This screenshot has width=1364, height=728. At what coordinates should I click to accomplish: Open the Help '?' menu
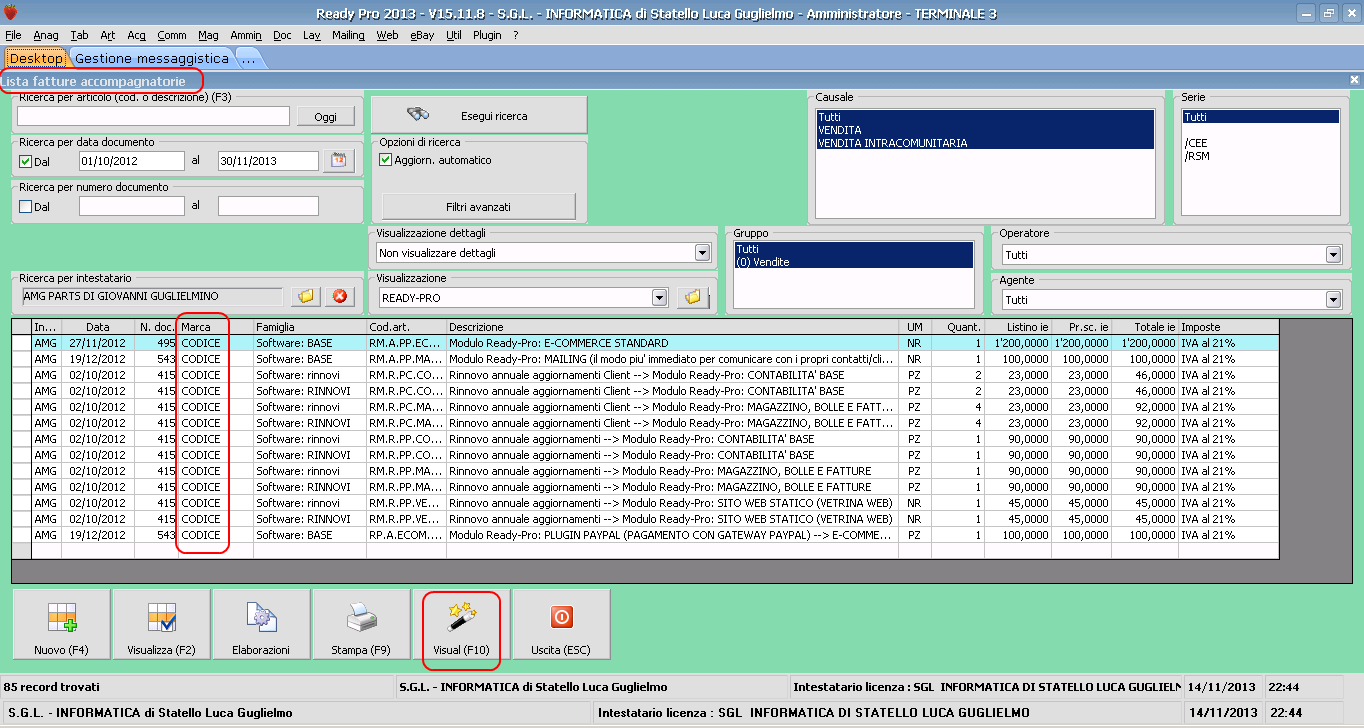[x=516, y=35]
